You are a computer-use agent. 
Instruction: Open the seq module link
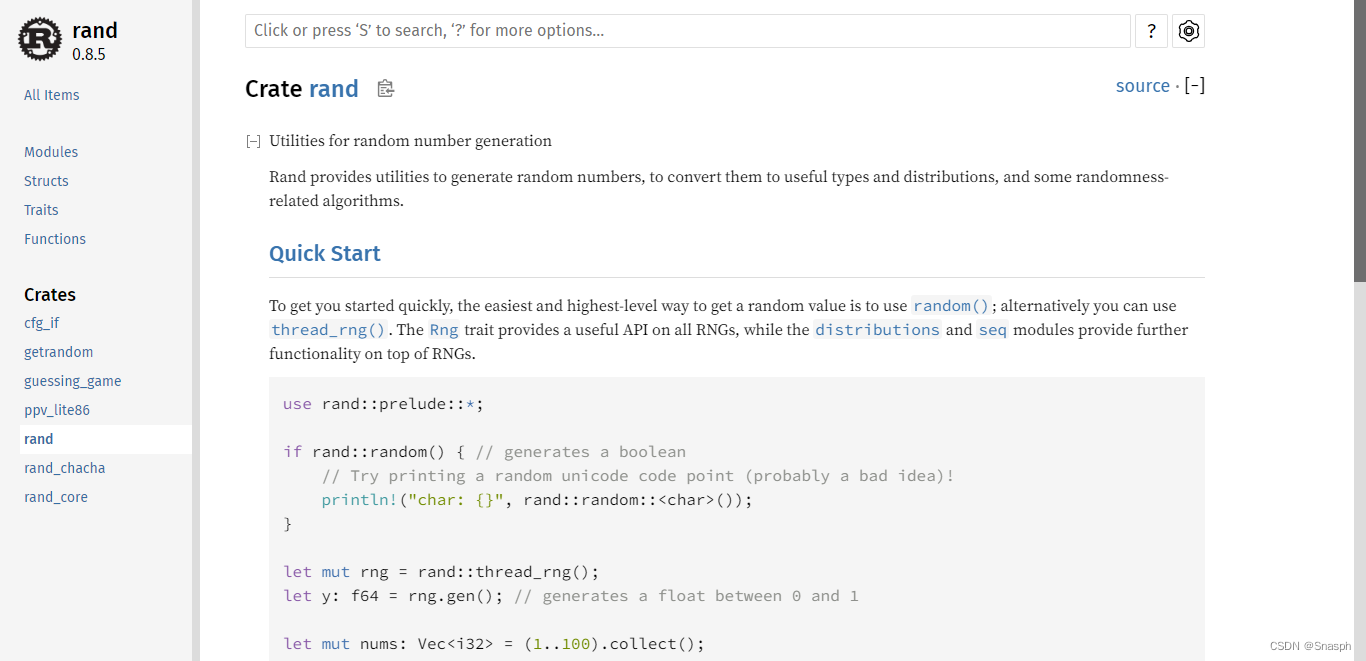pos(992,330)
